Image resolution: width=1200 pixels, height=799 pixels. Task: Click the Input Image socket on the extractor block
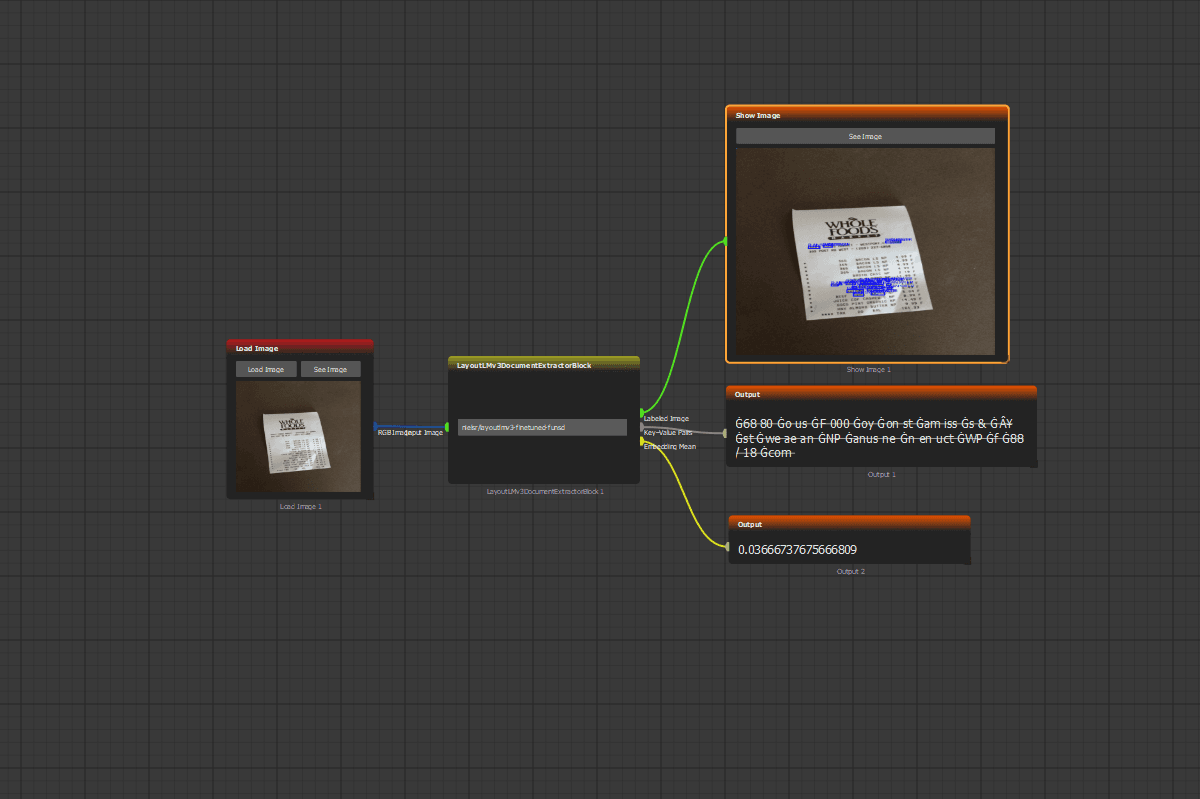coord(449,428)
